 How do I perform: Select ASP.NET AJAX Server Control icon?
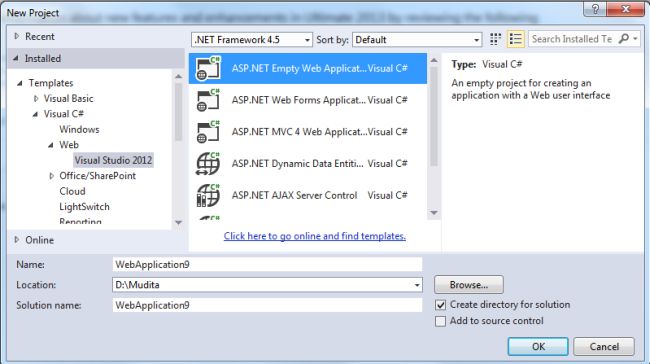click(x=208, y=195)
